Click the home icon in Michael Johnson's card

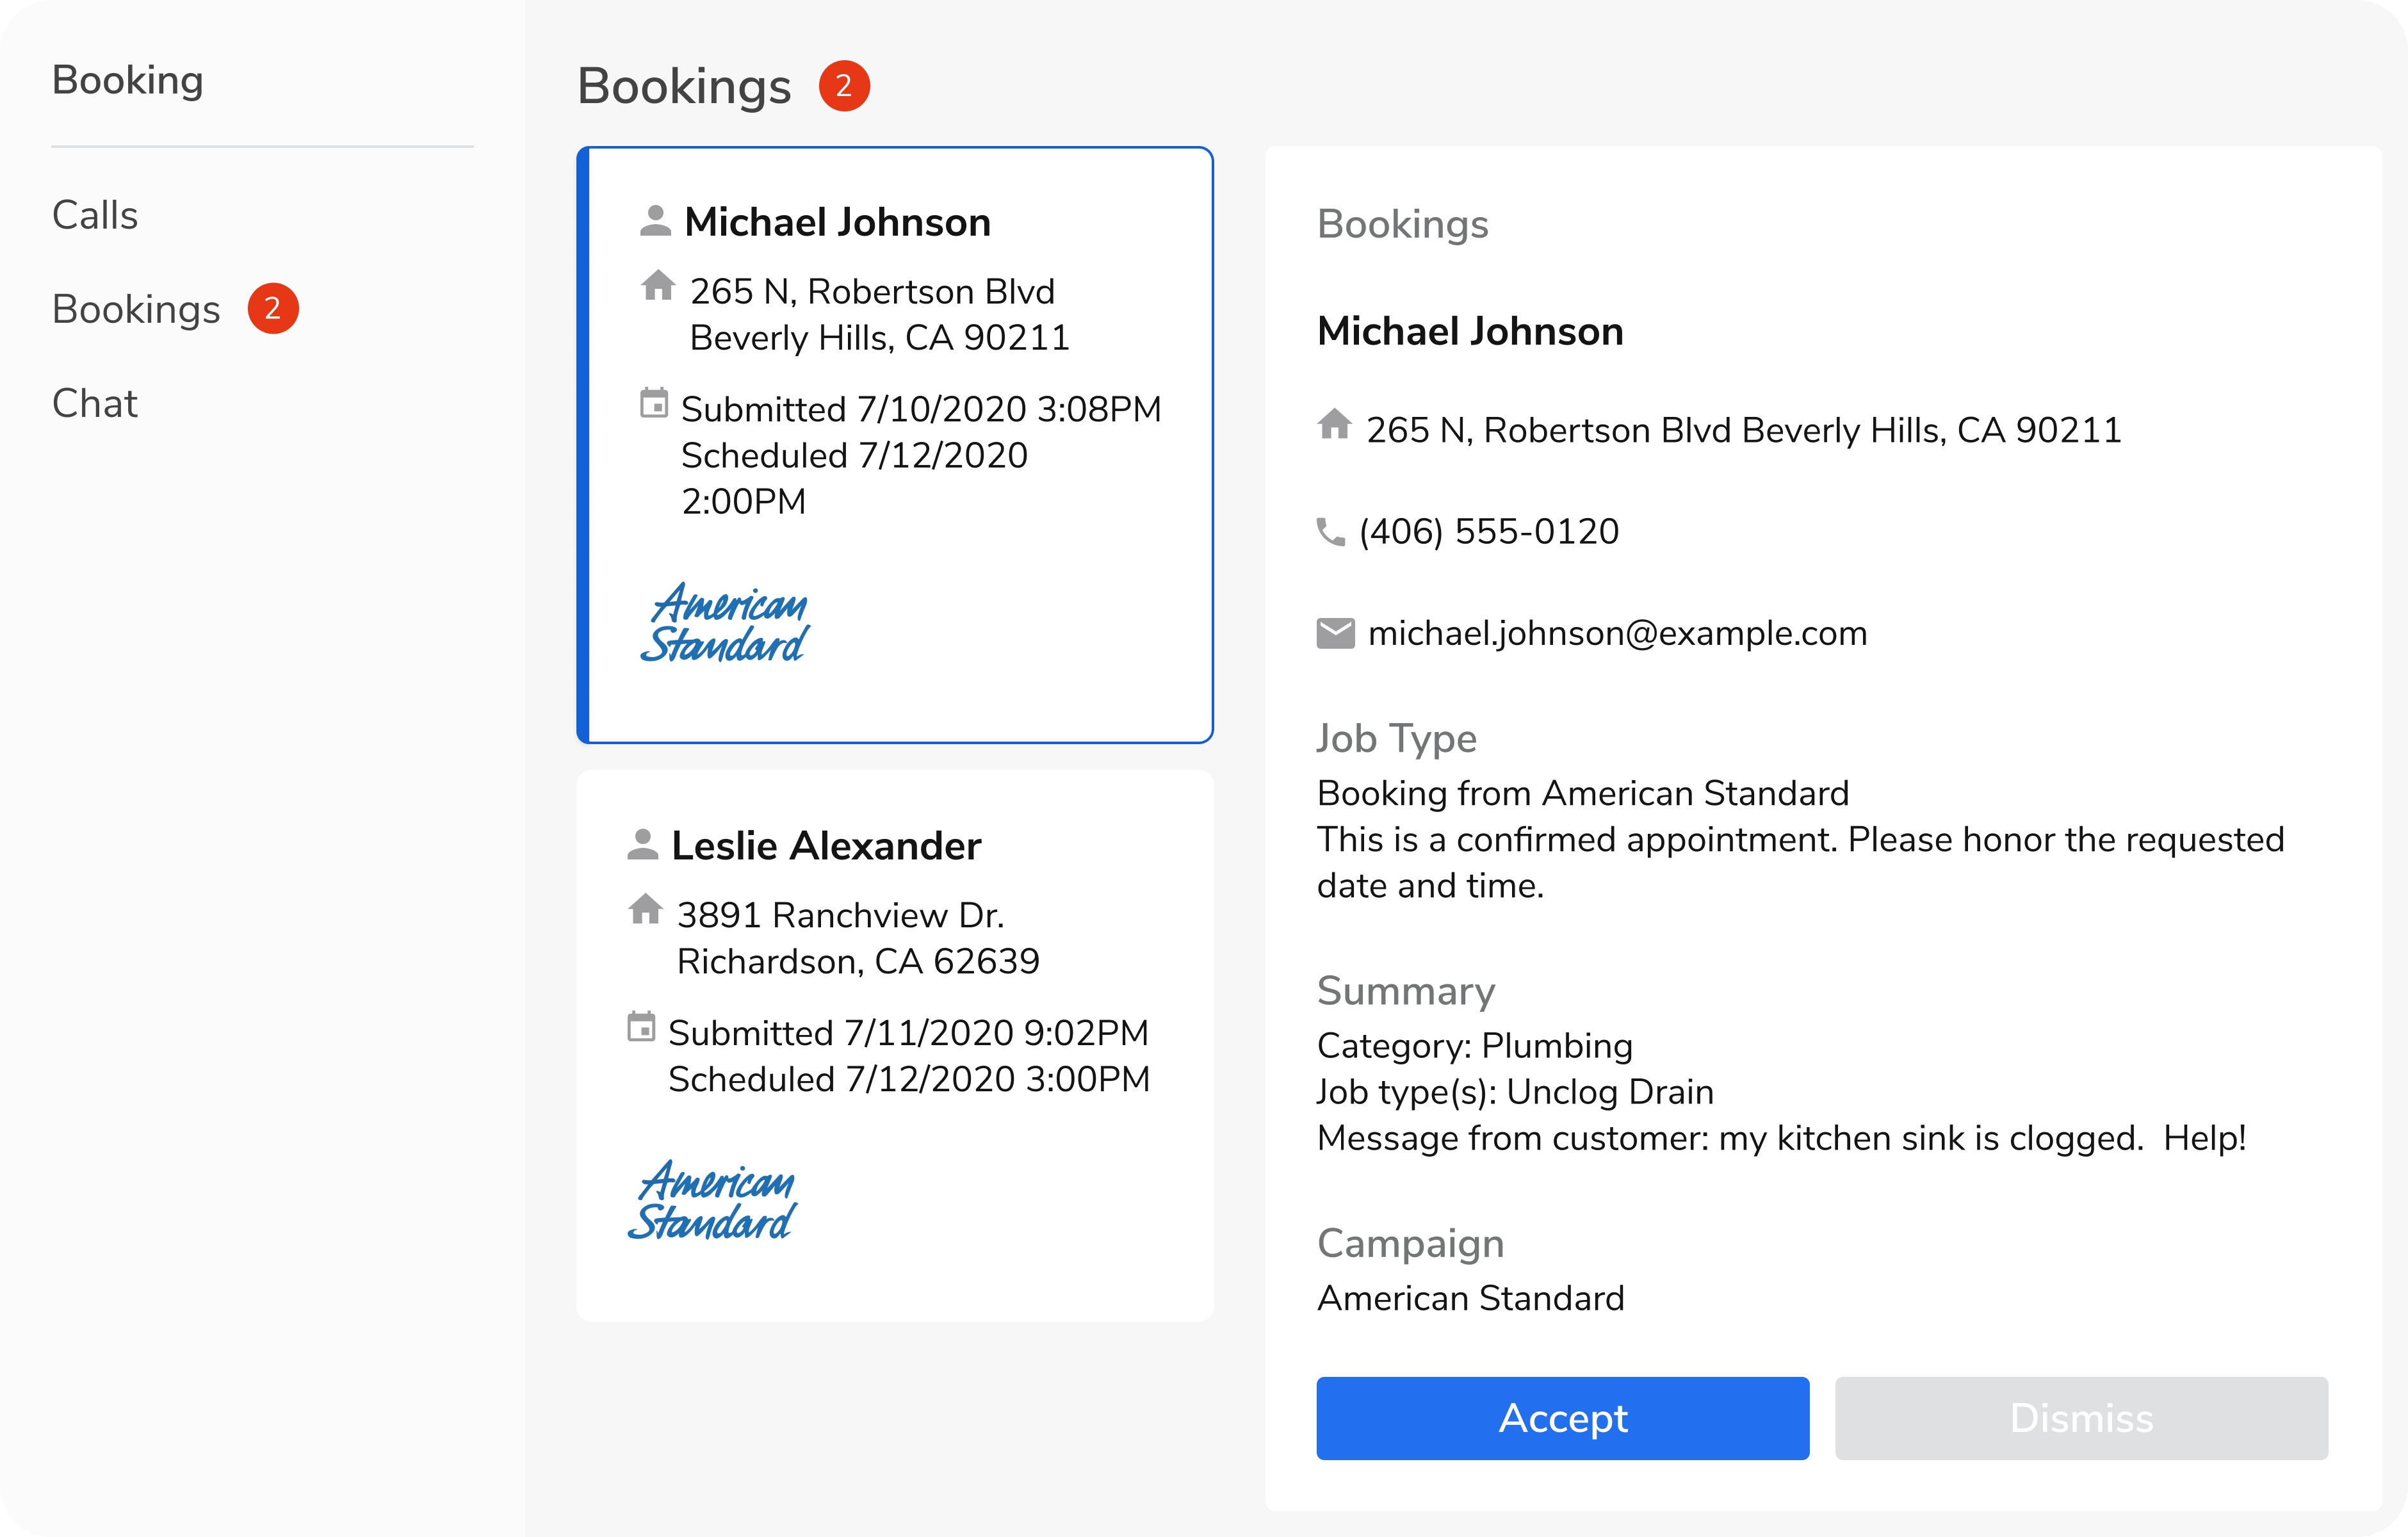click(x=658, y=286)
